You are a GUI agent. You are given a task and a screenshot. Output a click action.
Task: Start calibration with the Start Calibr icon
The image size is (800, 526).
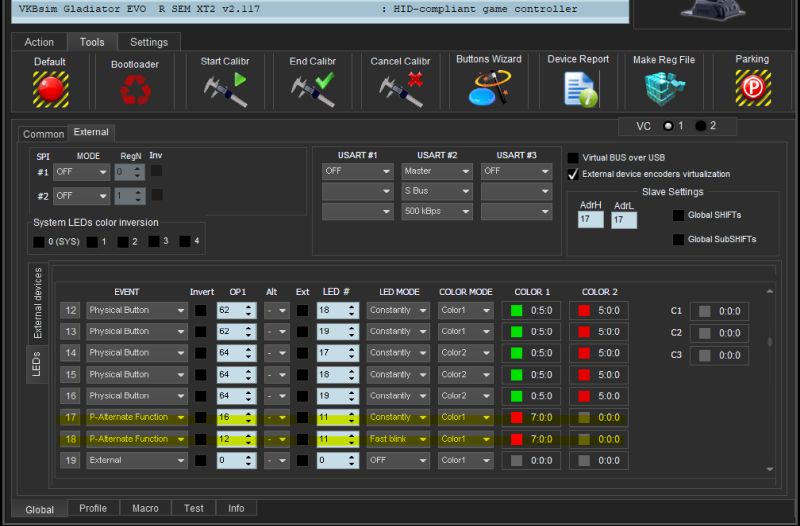[225, 89]
